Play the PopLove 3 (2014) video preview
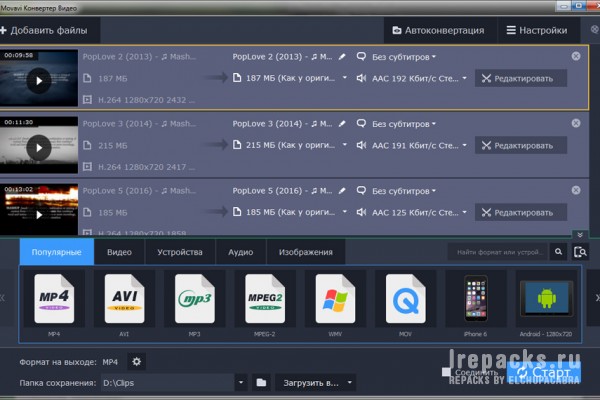This screenshot has width=600, height=400. [39, 148]
